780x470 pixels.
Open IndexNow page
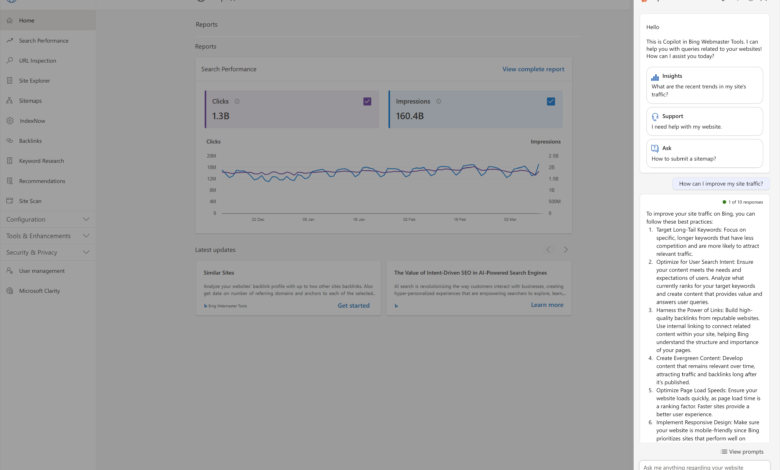(48, 121)
